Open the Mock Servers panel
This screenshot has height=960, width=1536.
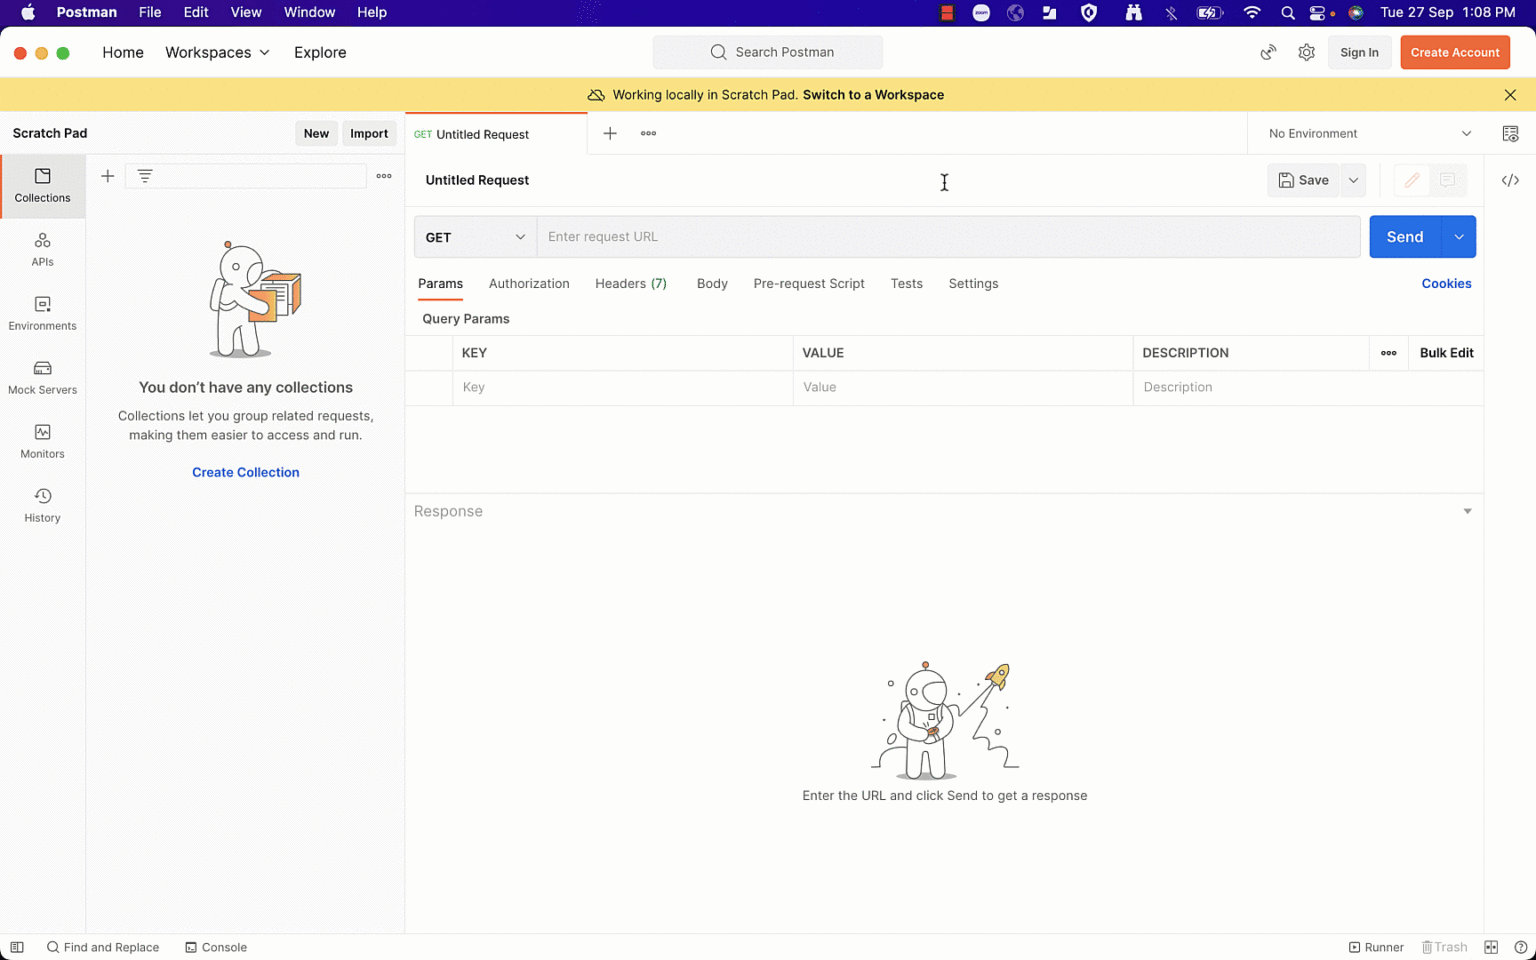tap(42, 377)
